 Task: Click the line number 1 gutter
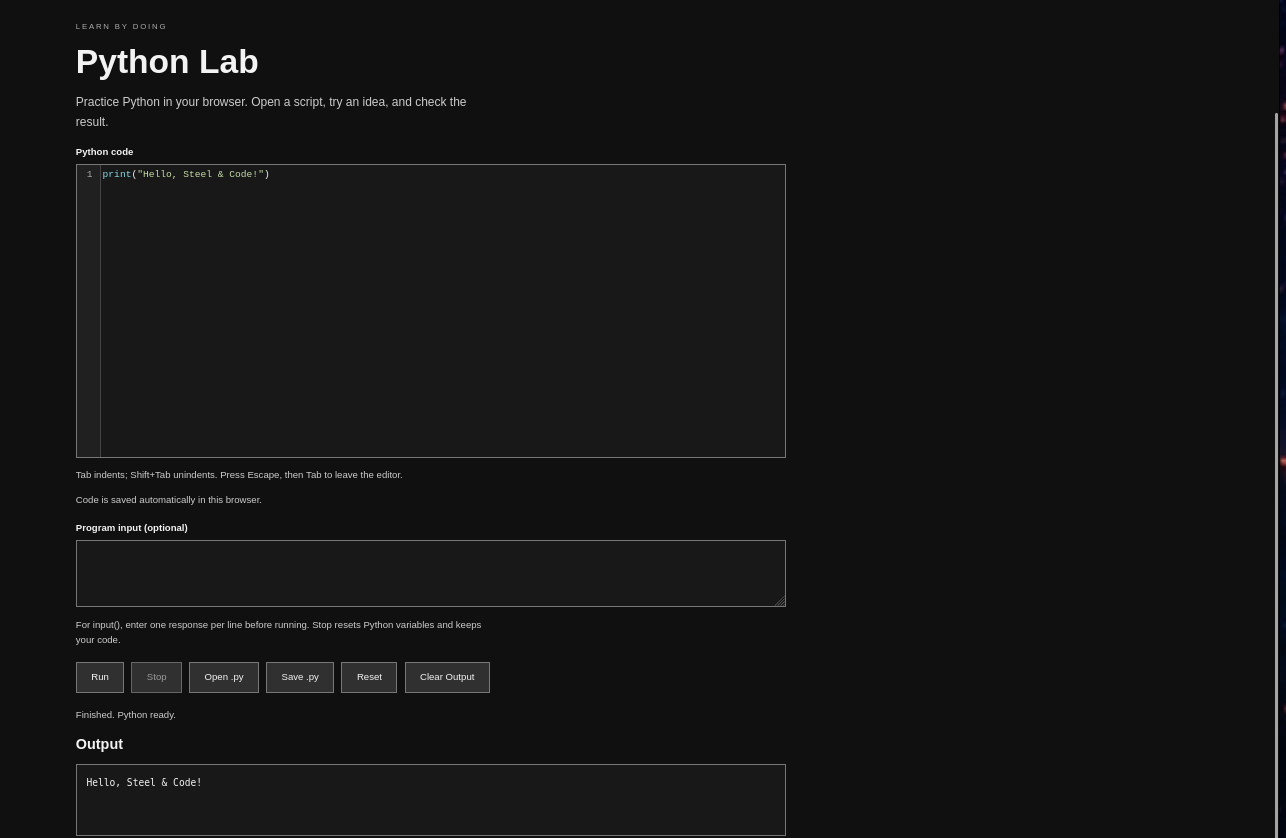[x=89, y=174]
